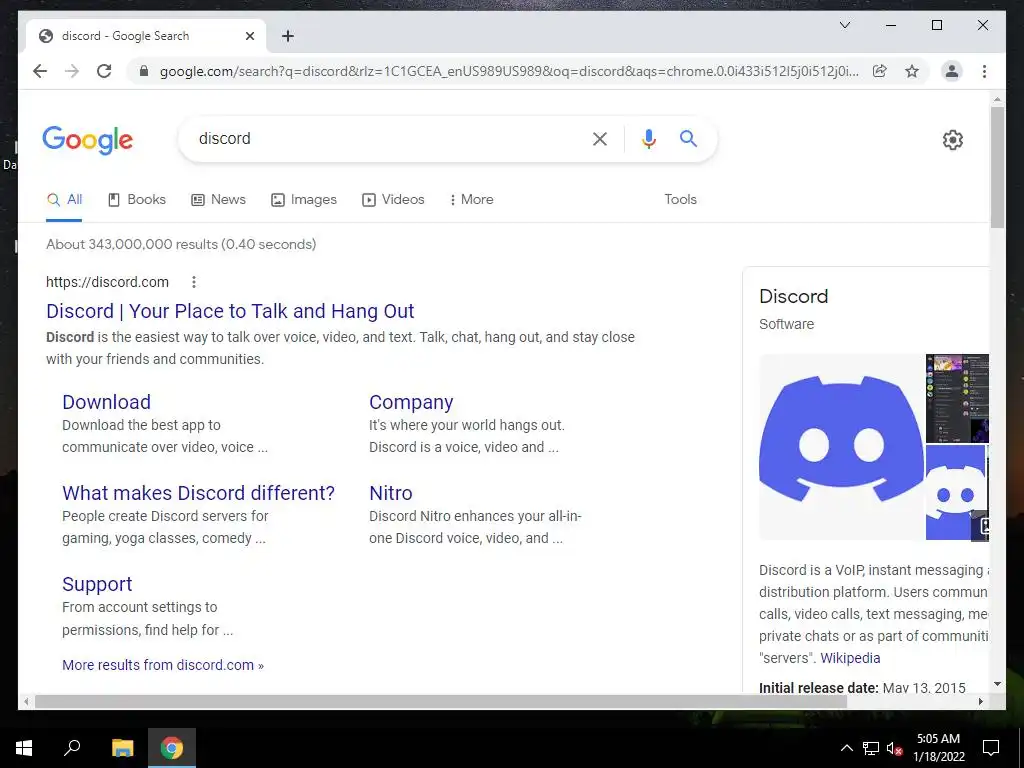This screenshot has width=1024, height=768.
Task: Share this page using the address bar icon
Action: [880, 71]
